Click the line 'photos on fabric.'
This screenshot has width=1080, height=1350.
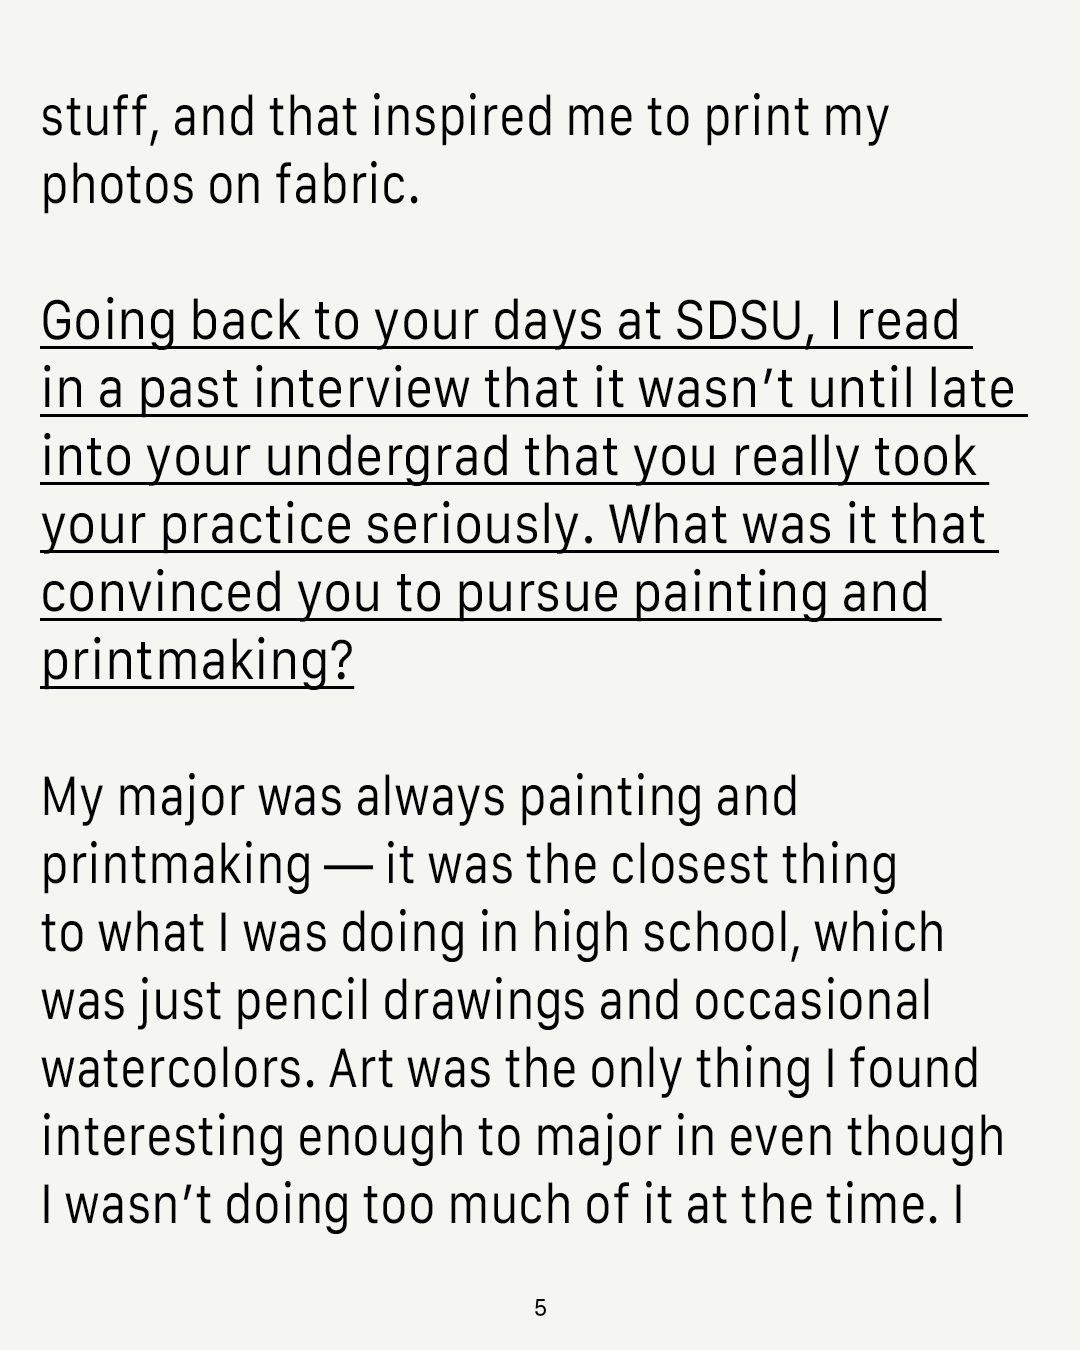point(230,185)
